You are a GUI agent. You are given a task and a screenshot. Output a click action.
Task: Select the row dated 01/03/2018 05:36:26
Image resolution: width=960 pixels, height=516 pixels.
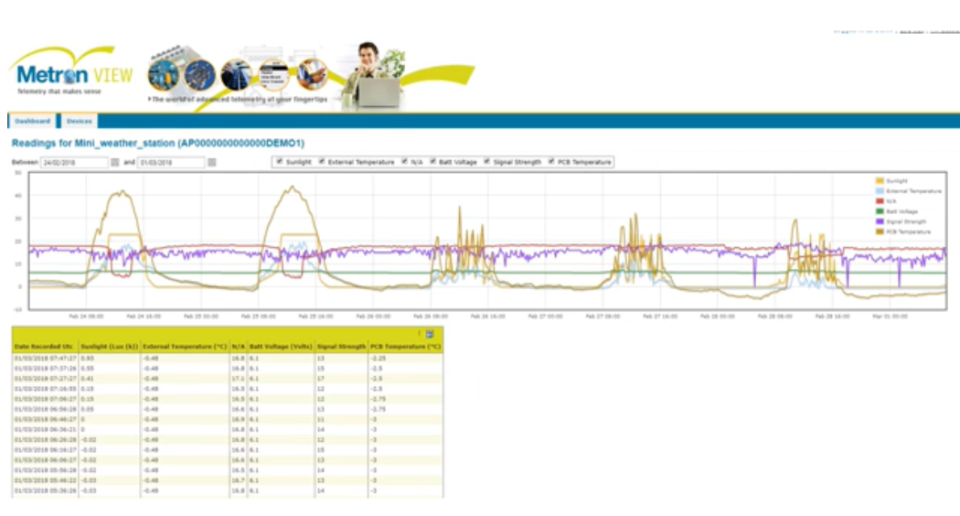click(227, 490)
